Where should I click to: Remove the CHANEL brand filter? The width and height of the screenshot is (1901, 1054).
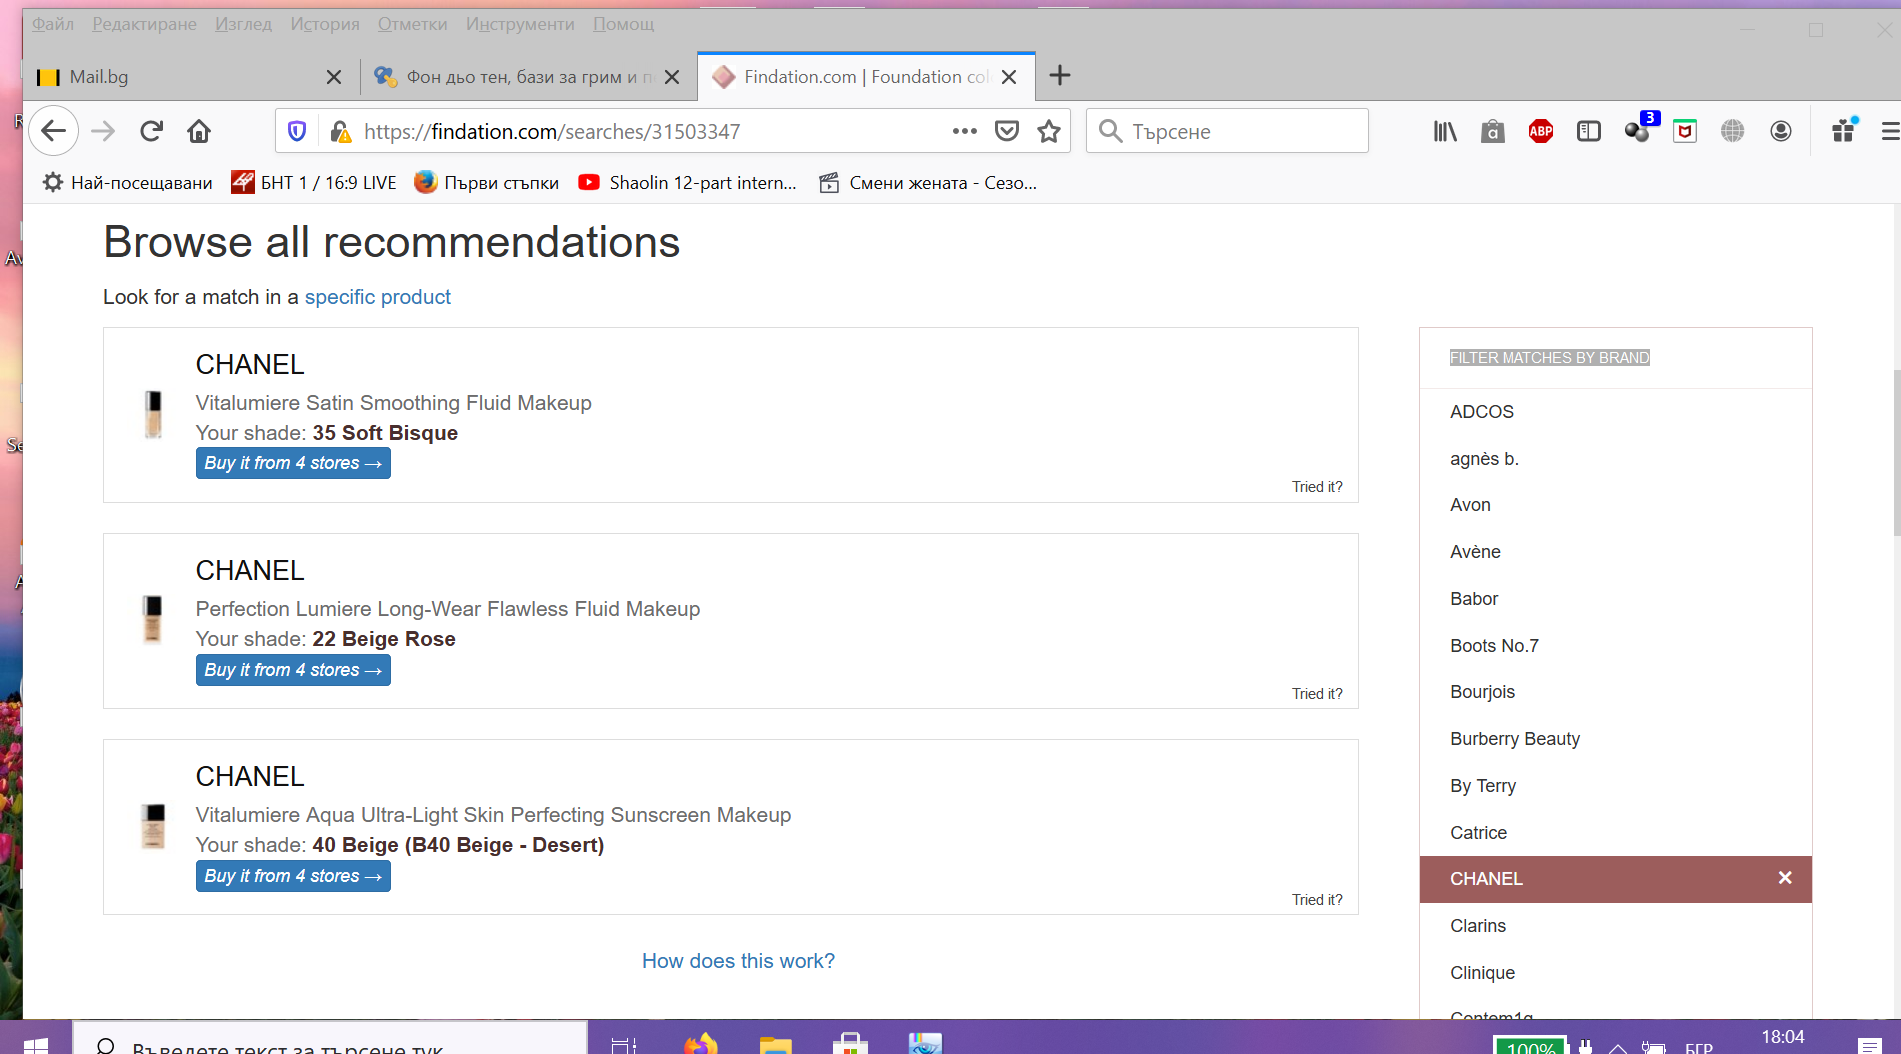pyautogui.click(x=1784, y=878)
